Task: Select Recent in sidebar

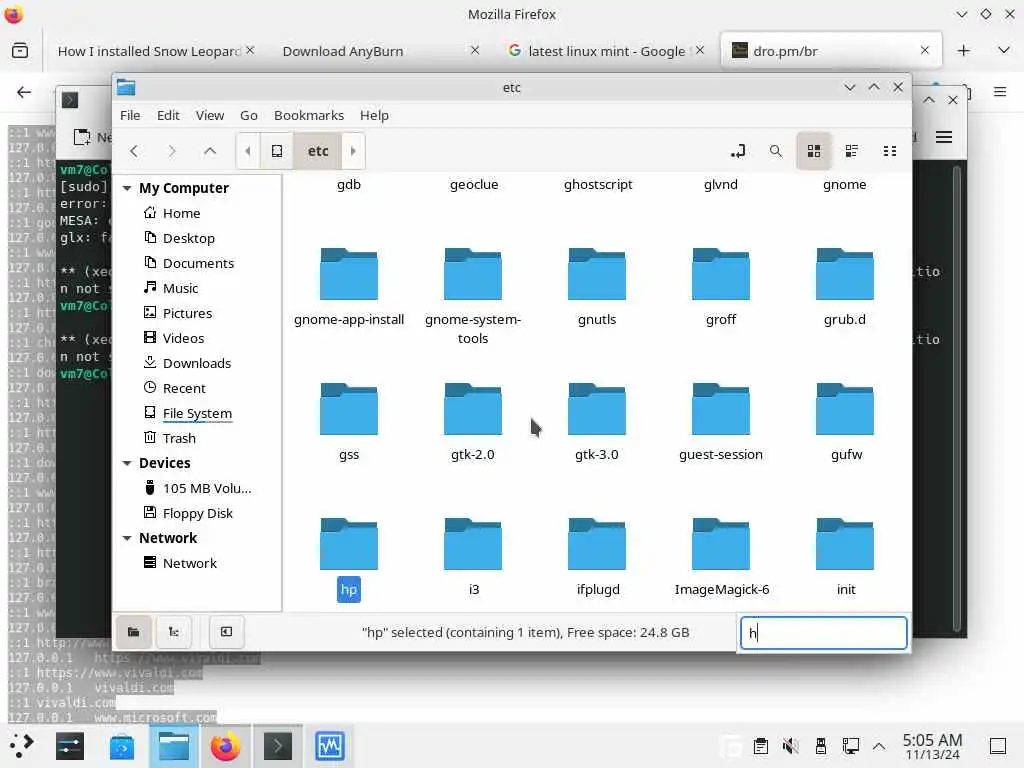Action: click(x=184, y=388)
